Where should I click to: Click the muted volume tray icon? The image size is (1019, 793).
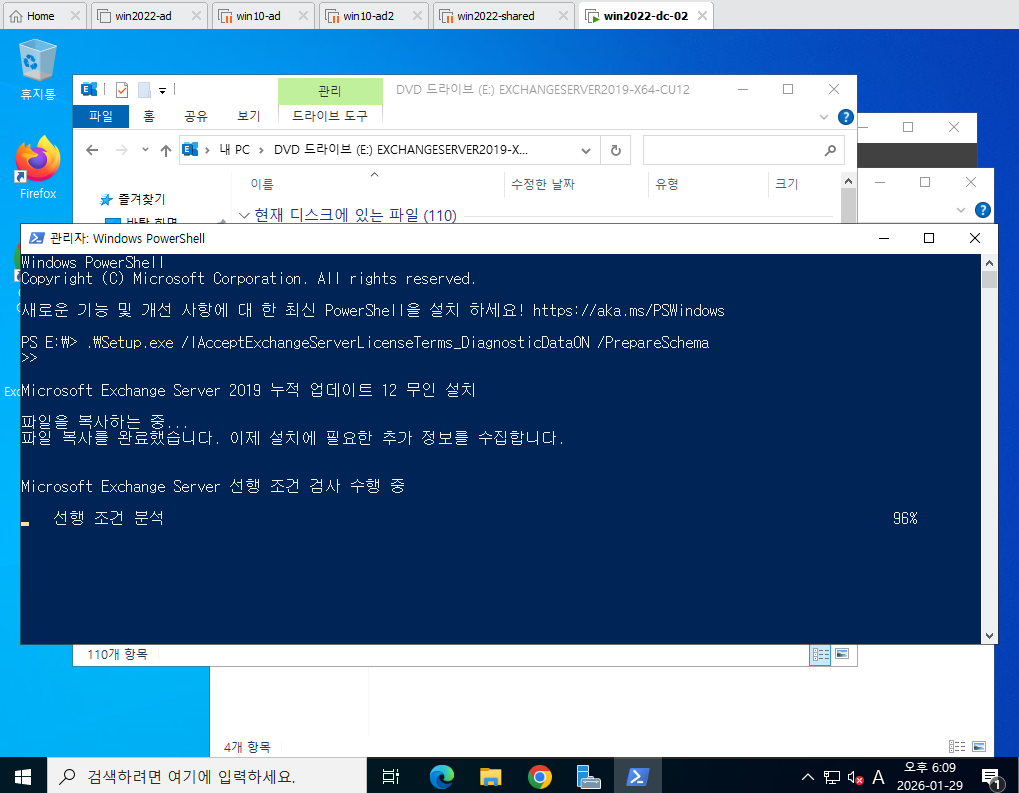tap(855, 777)
